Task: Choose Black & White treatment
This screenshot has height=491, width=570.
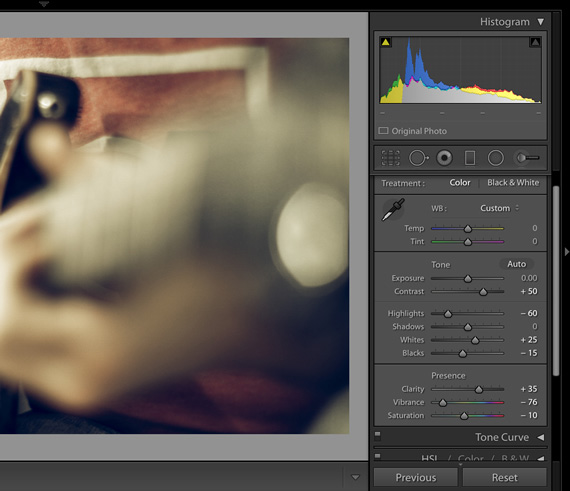Action: pos(513,182)
